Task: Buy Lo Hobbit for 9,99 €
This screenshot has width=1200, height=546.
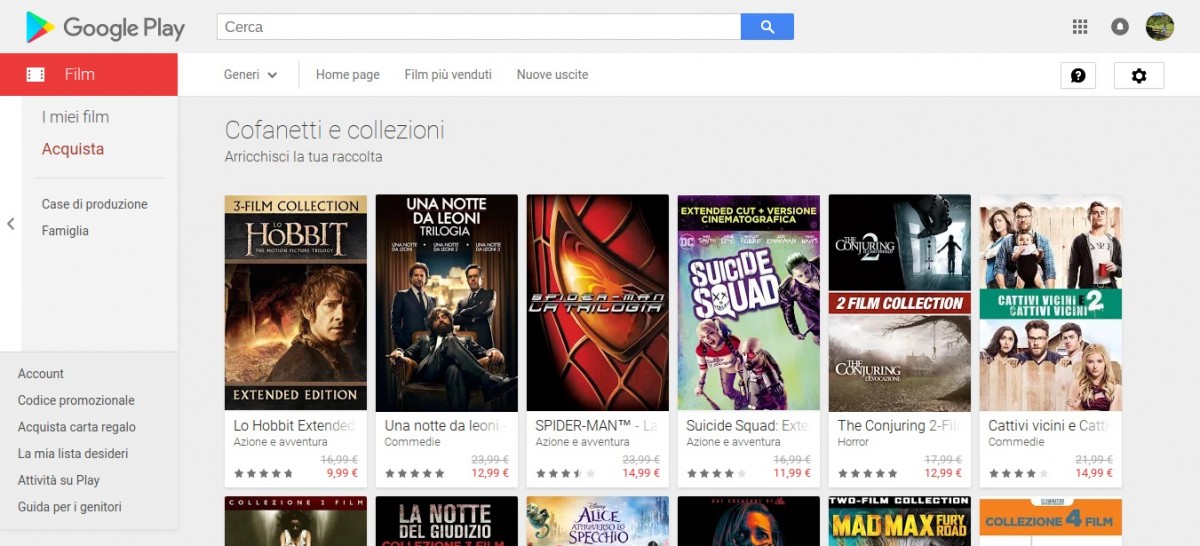Action: pos(342,473)
